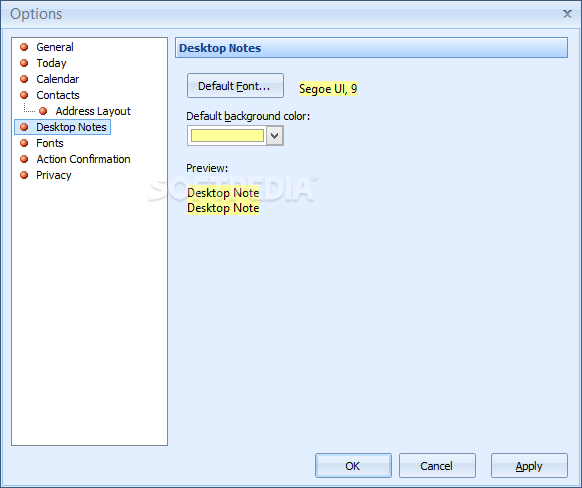Open the Contacts options section

[58, 95]
